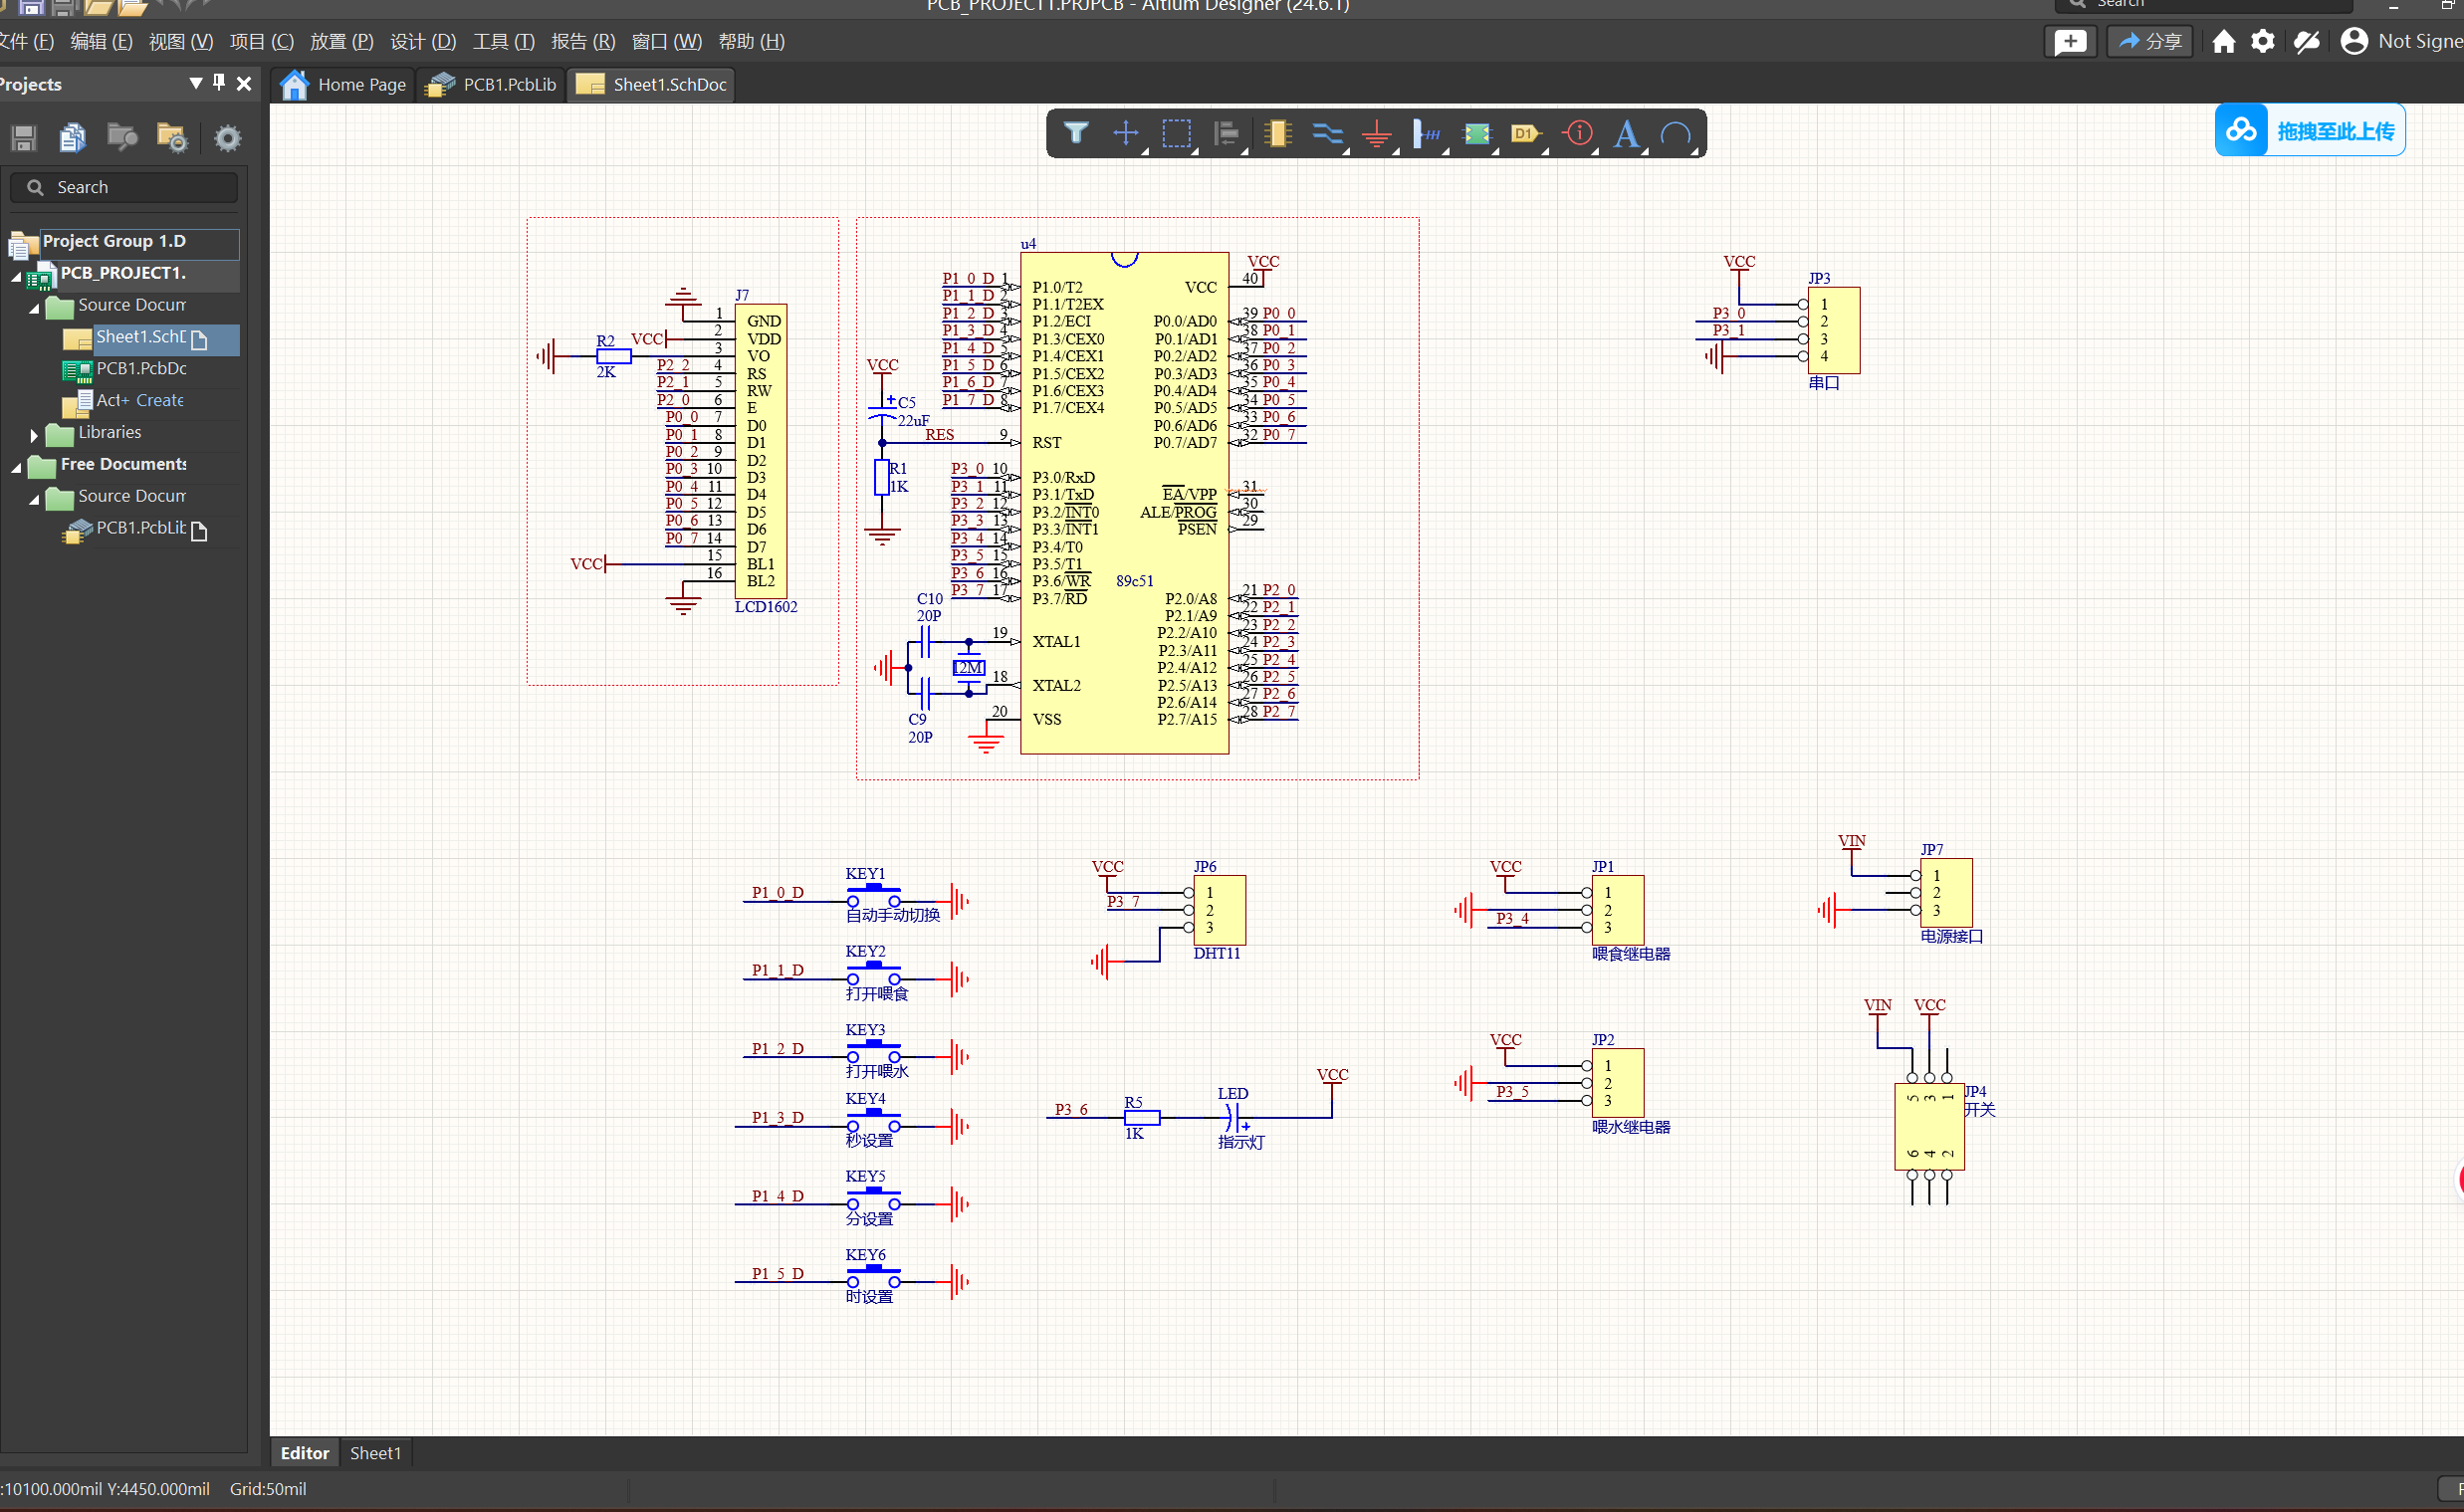Select the Sheet1.SchDoc document tab

[x=651, y=85]
